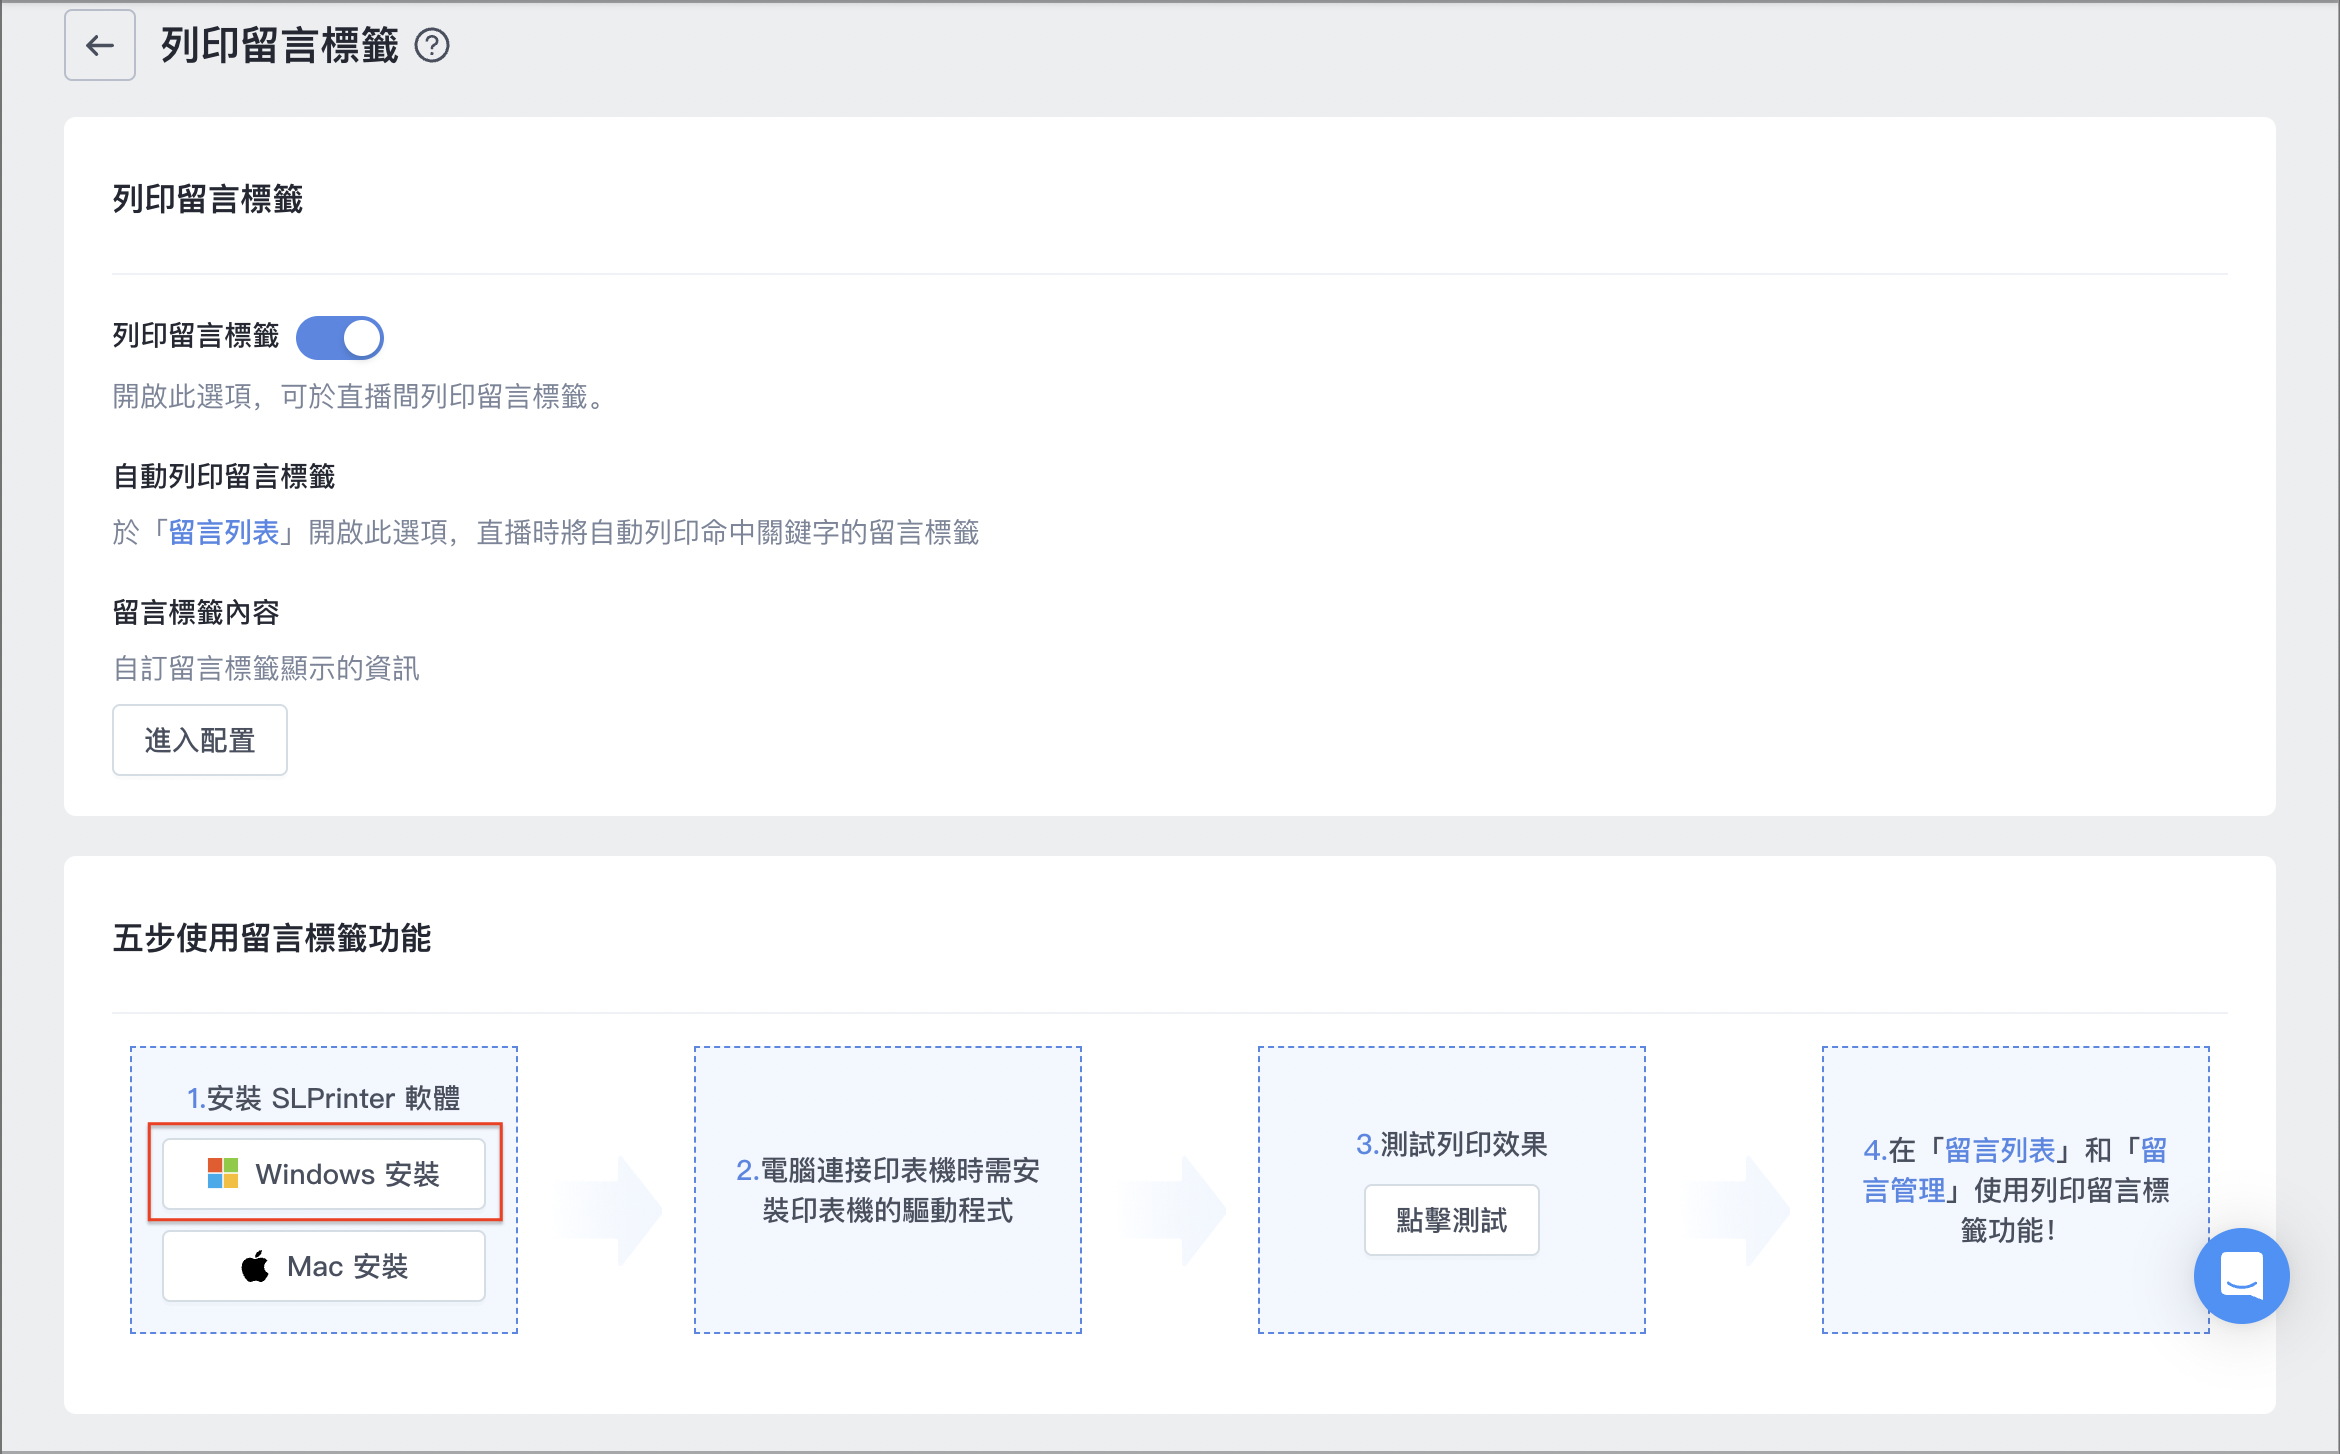This screenshot has width=2340, height=1454.
Task: Click description 自訂留言標籤顯示的資訊
Action: [x=266, y=668]
